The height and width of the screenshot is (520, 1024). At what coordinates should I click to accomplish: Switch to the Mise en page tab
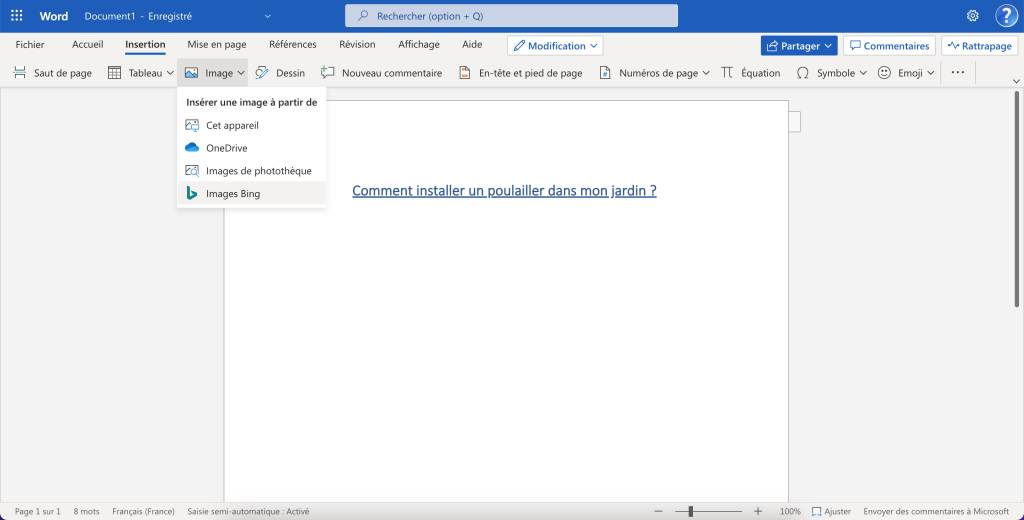216,45
